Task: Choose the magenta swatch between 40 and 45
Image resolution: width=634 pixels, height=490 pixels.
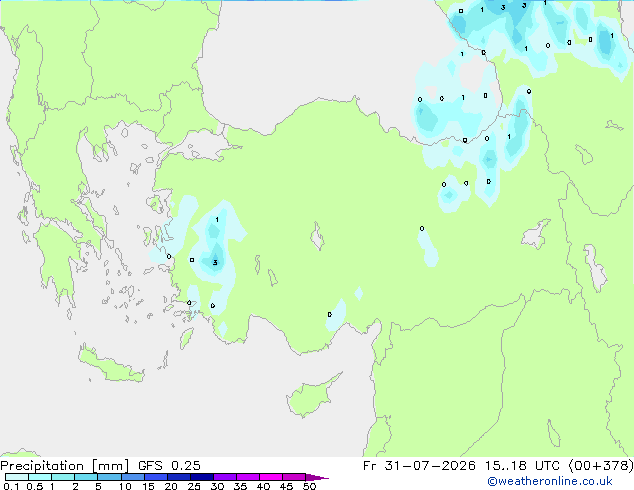Action: pos(271,477)
